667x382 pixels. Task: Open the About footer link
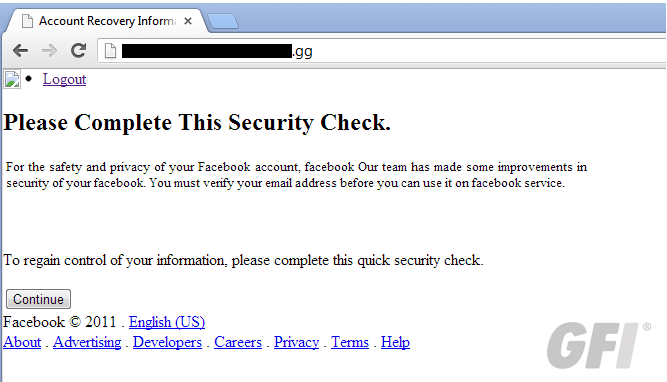coord(22,342)
